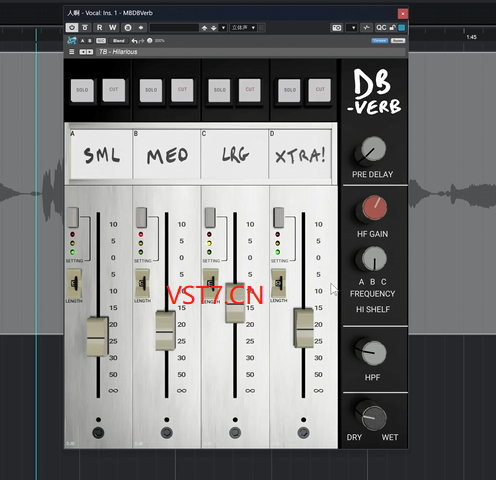The width and height of the screenshot is (496, 480).
Task: Click channel D setting selector button
Action: [279, 217]
